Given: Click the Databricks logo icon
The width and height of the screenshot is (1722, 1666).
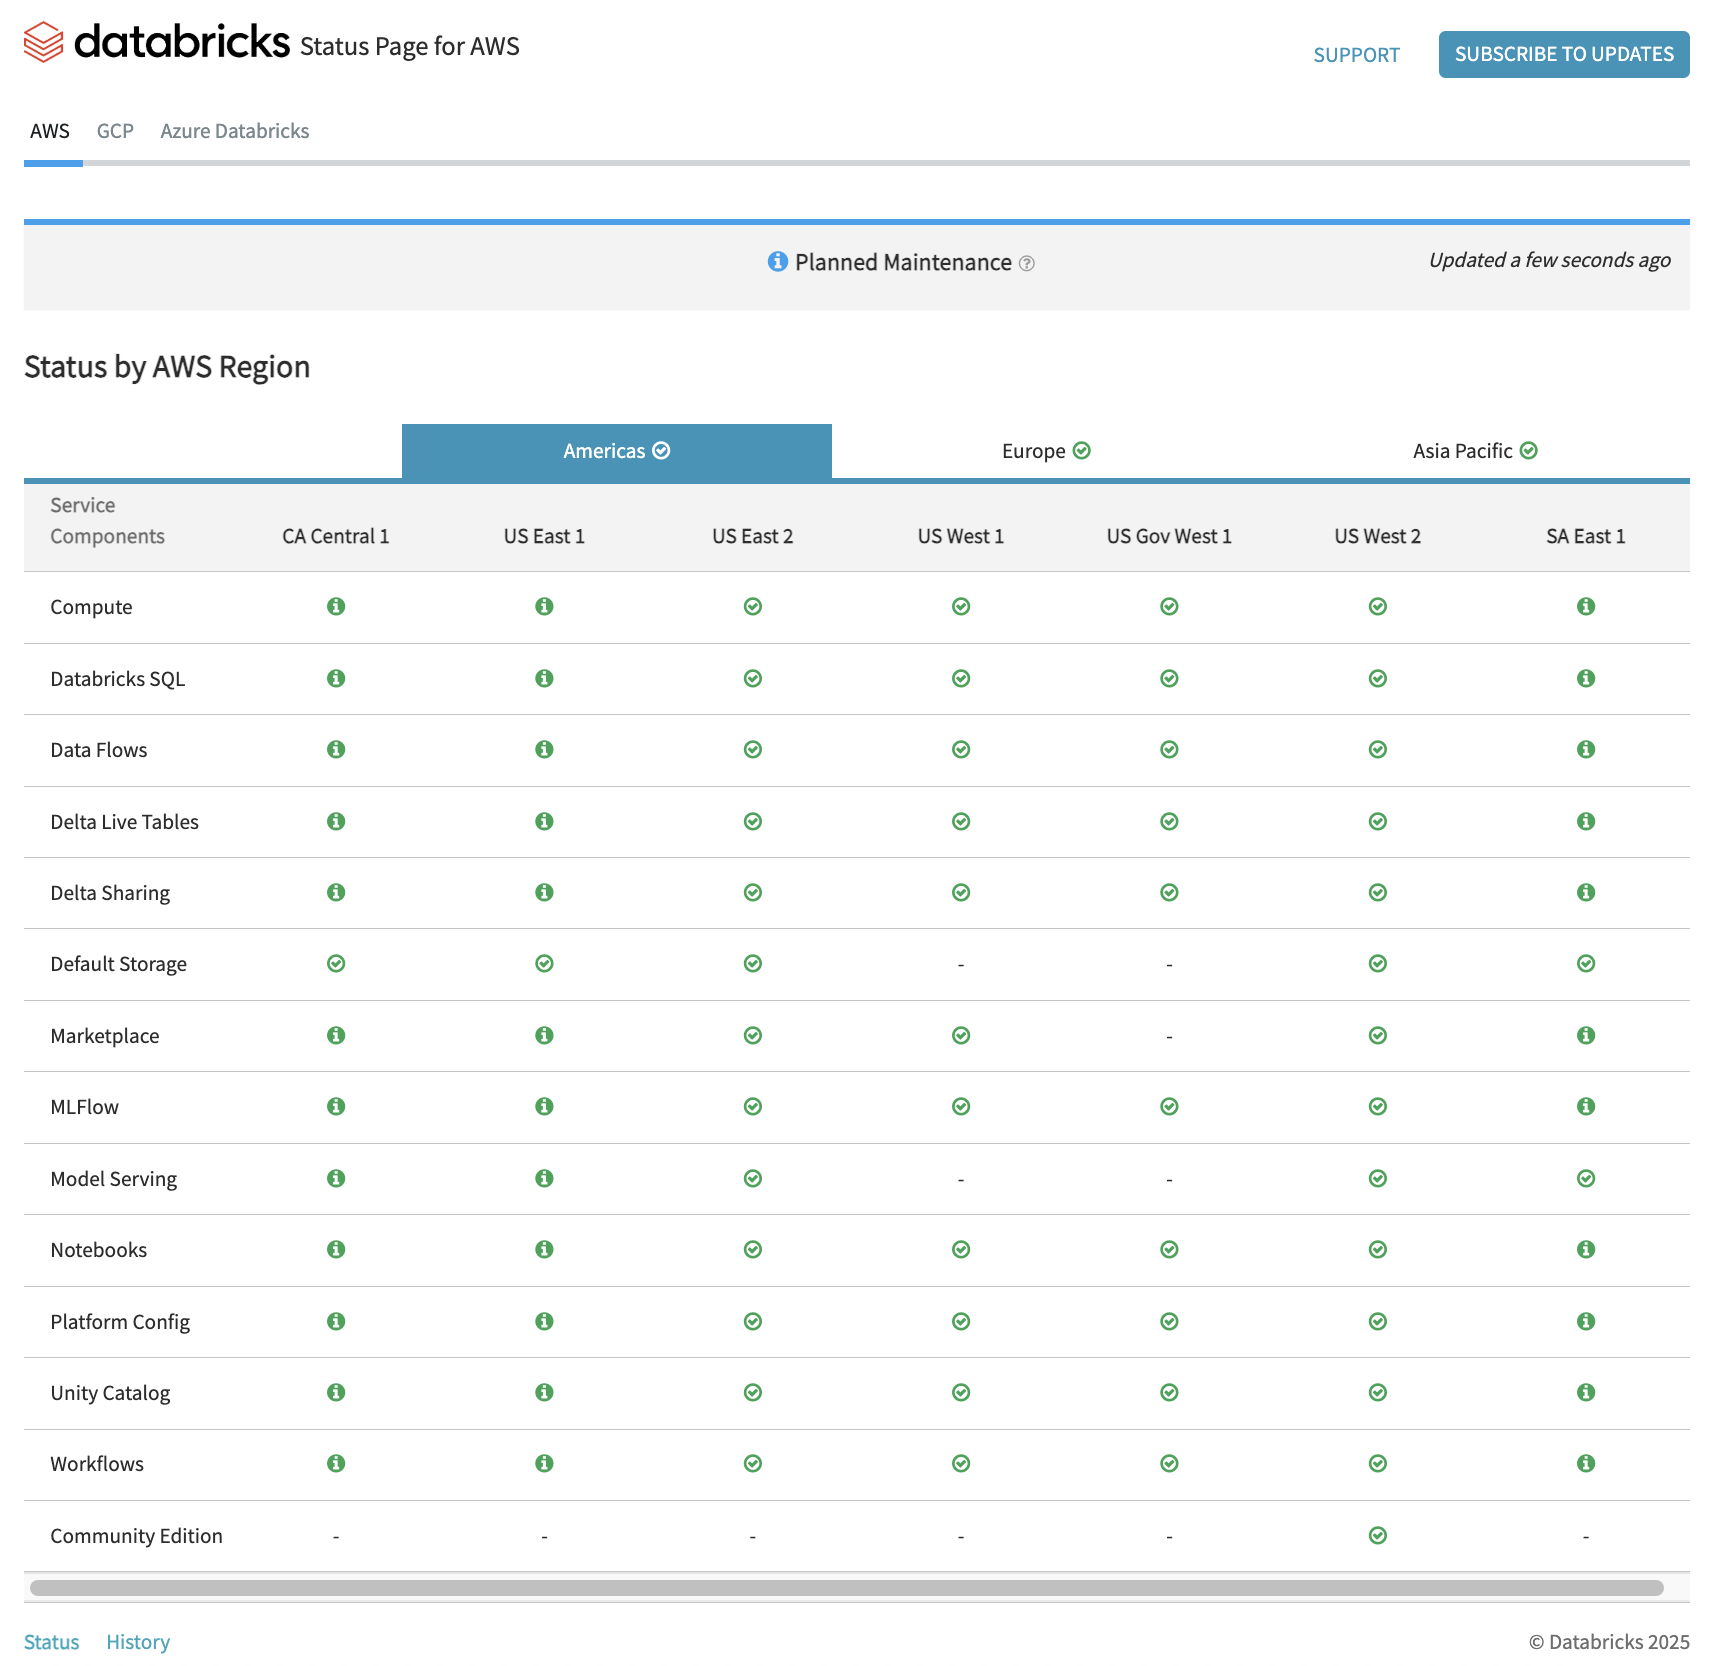Looking at the screenshot, I should [x=43, y=42].
